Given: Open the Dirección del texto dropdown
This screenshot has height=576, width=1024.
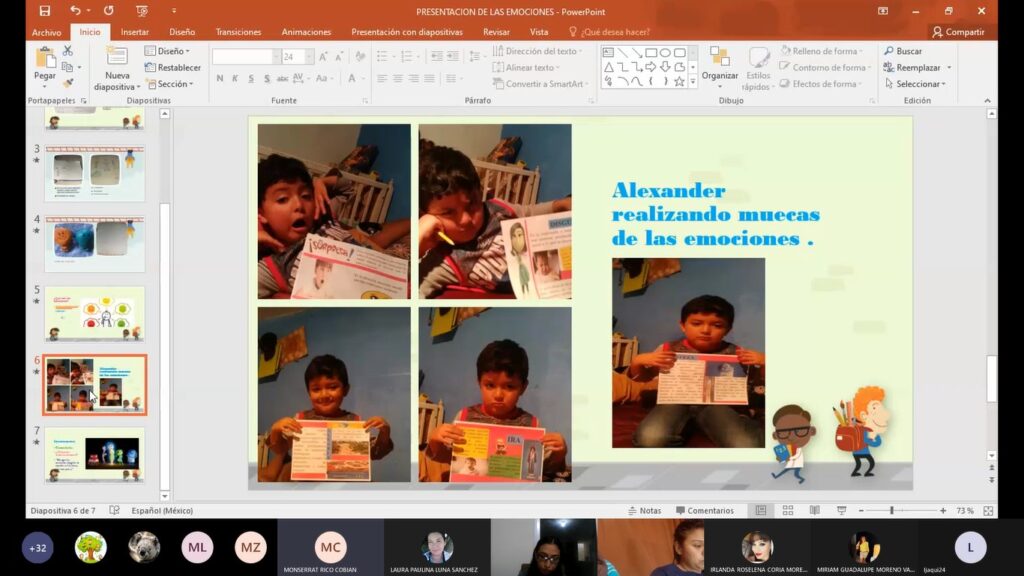Looking at the screenshot, I should click(x=537, y=51).
